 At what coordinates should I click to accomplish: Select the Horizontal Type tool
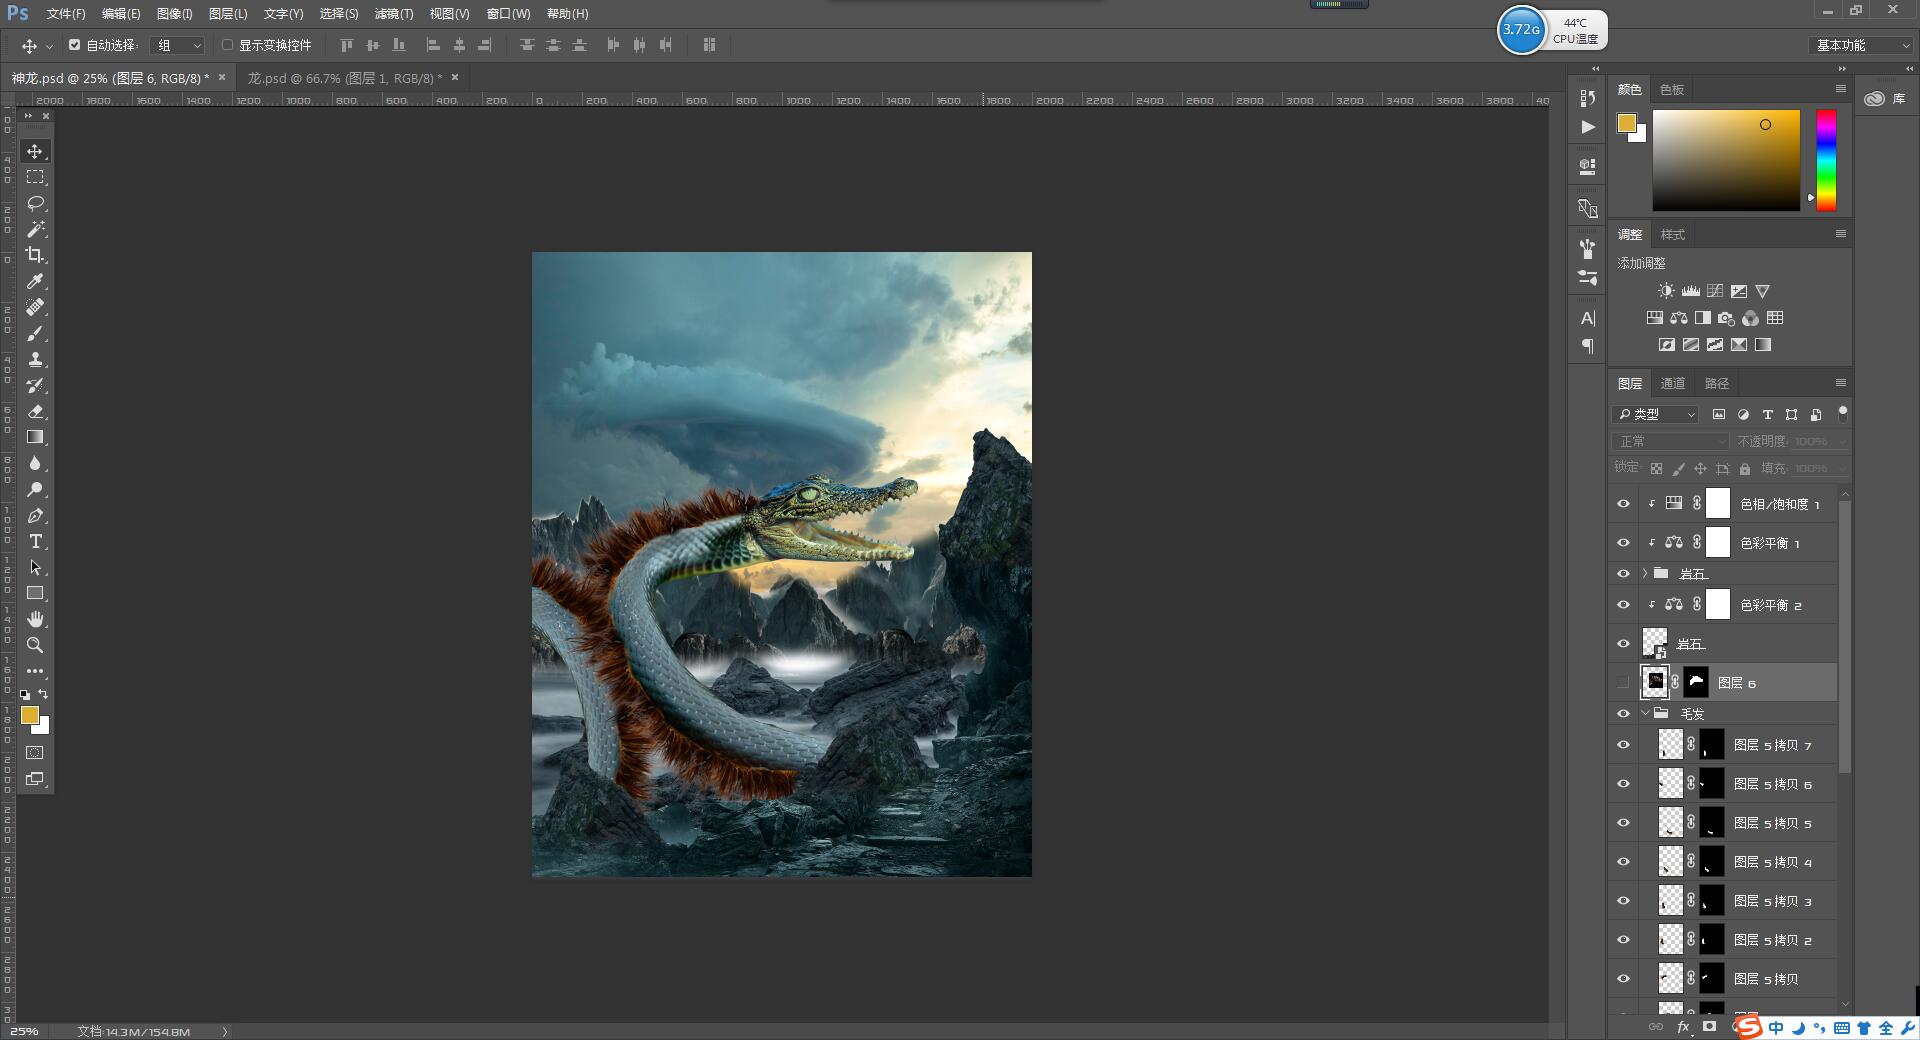pos(35,541)
